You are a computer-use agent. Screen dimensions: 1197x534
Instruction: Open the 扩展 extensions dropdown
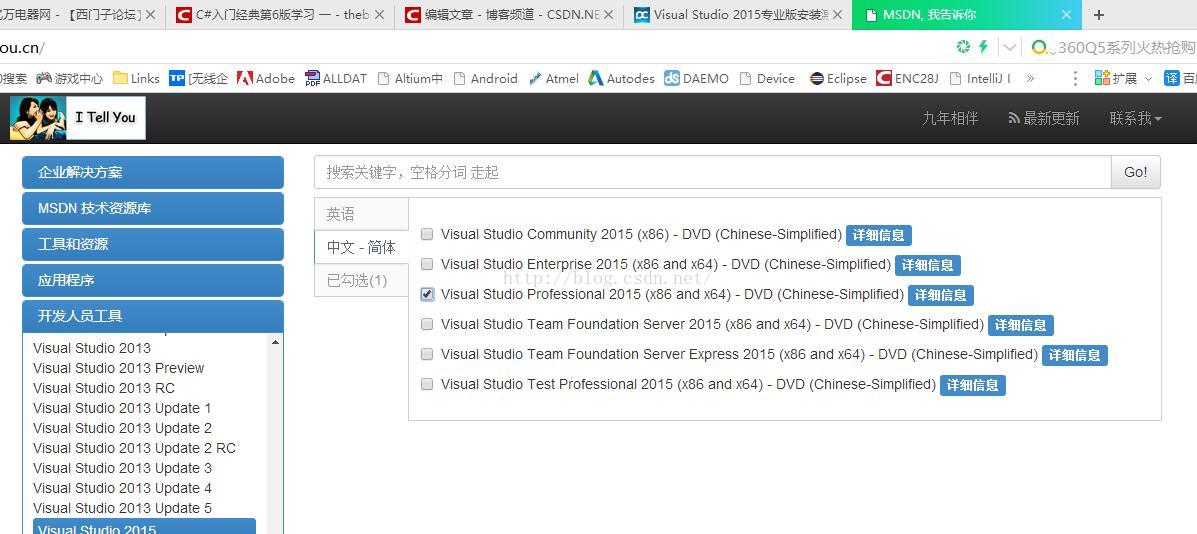[1122, 78]
